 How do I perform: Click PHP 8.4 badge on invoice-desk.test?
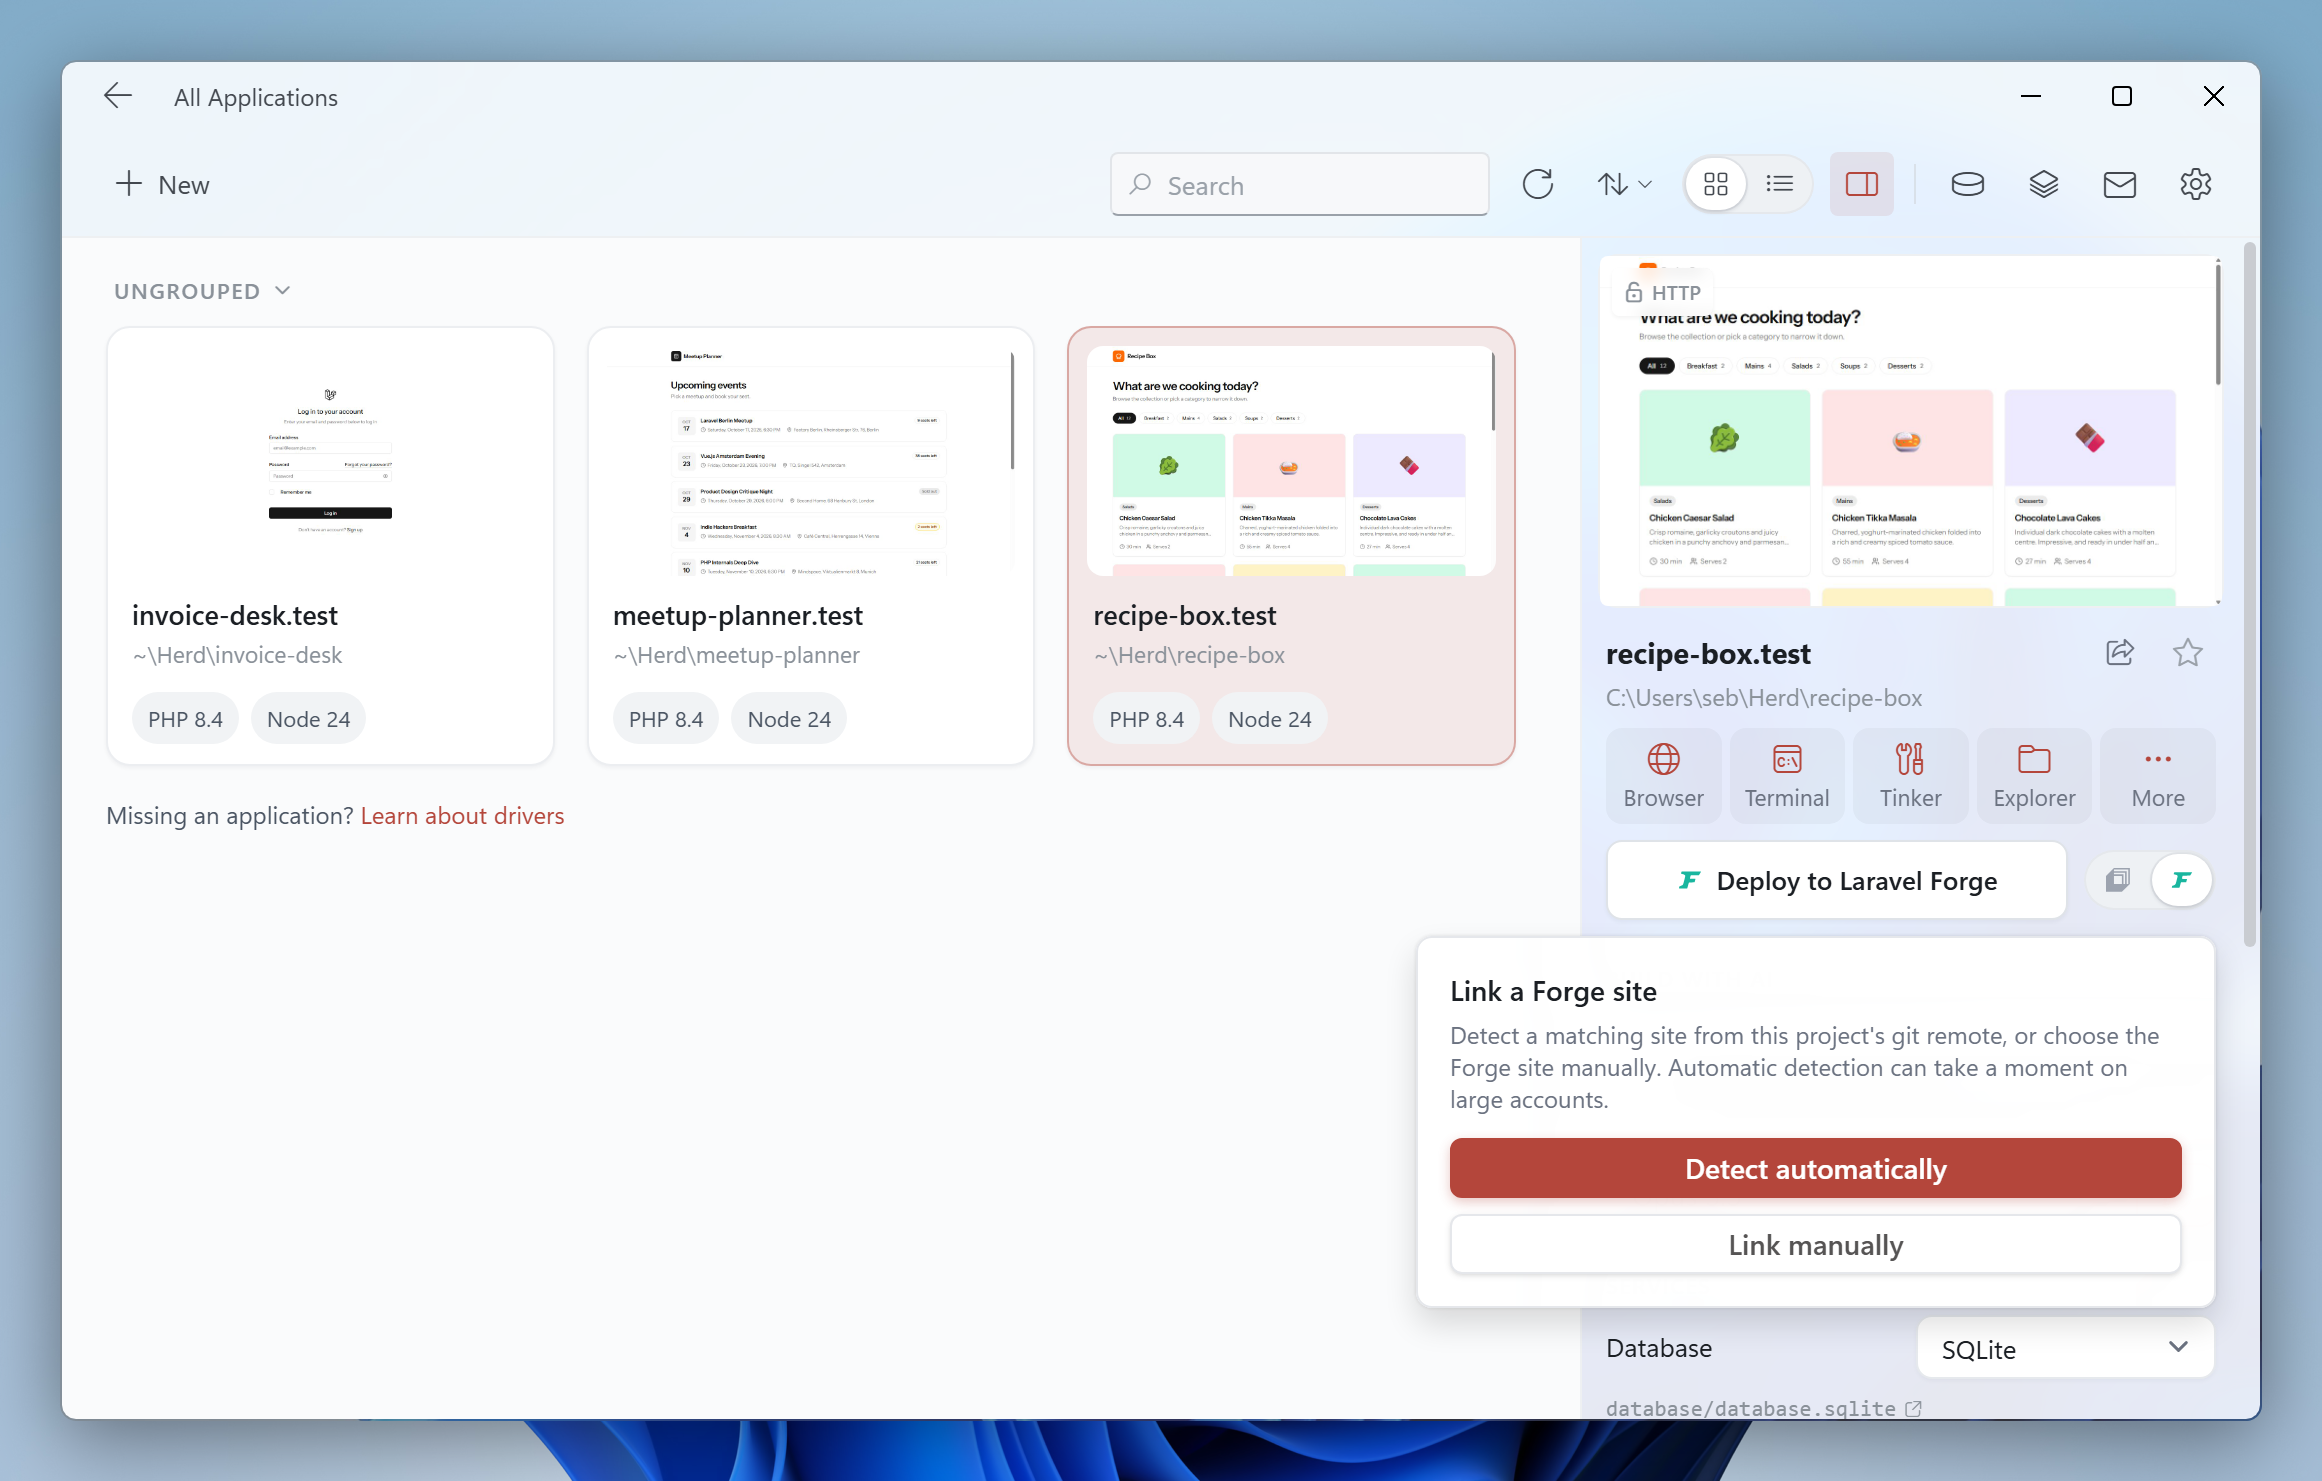(185, 719)
